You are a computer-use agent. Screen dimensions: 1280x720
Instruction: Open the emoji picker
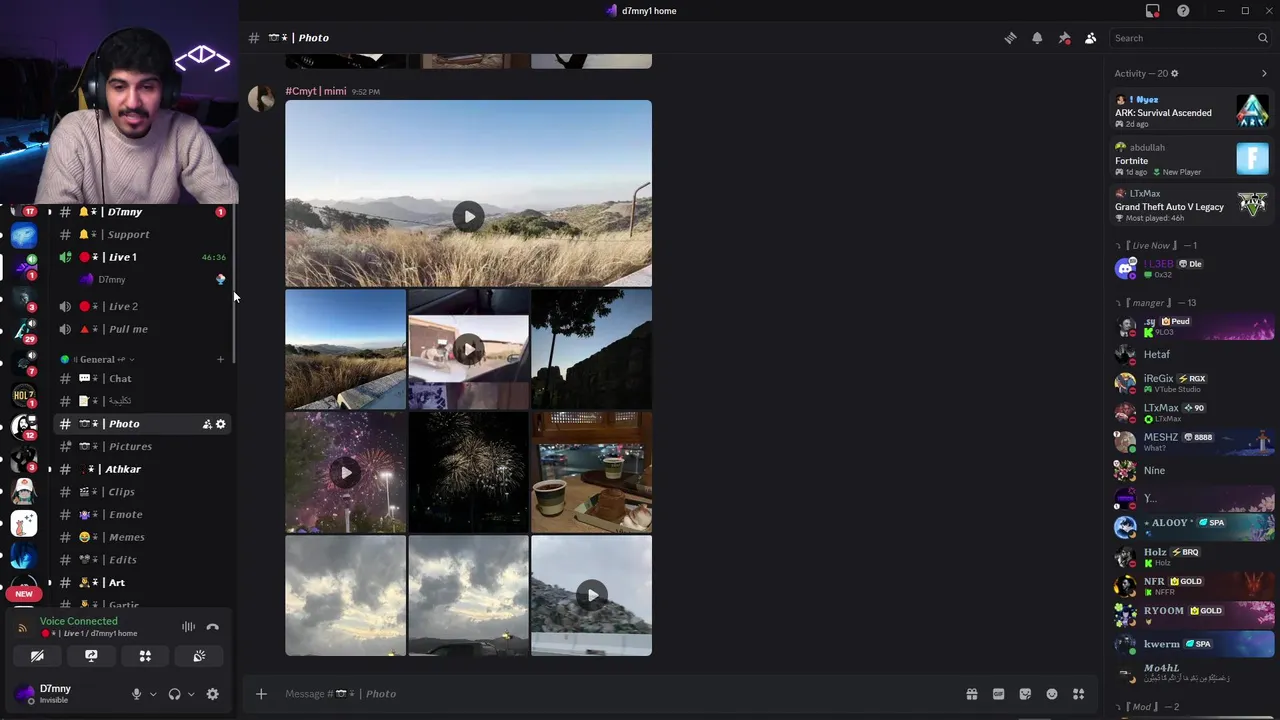(1052, 694)
